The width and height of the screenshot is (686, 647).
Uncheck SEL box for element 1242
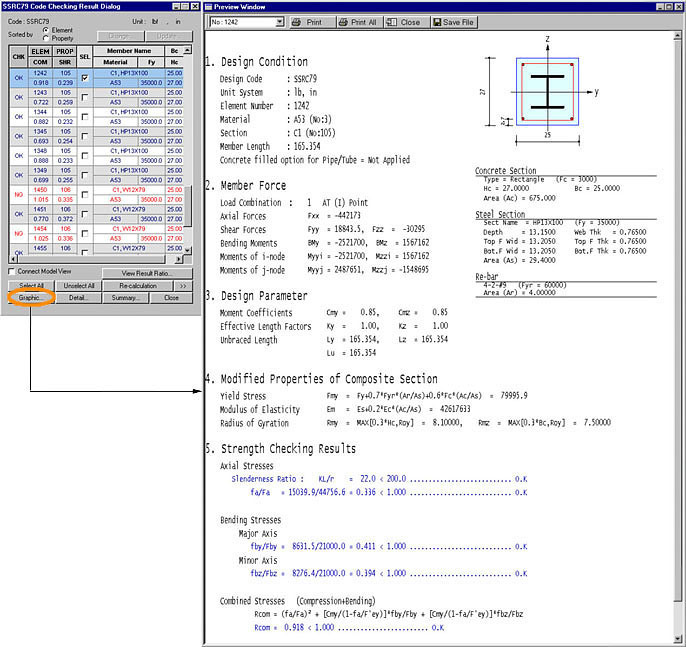85,78
